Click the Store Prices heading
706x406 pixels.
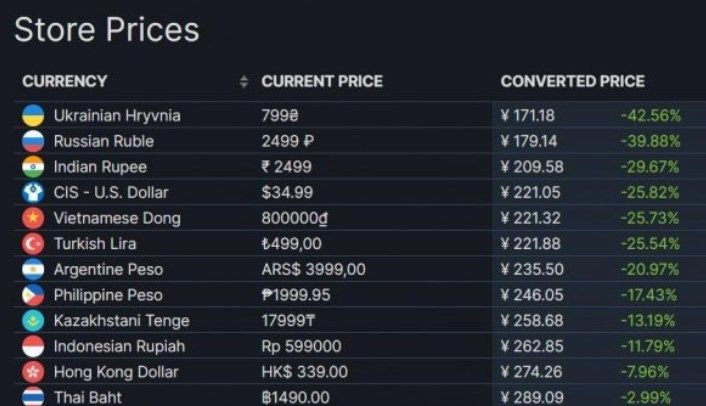point(106,30)
